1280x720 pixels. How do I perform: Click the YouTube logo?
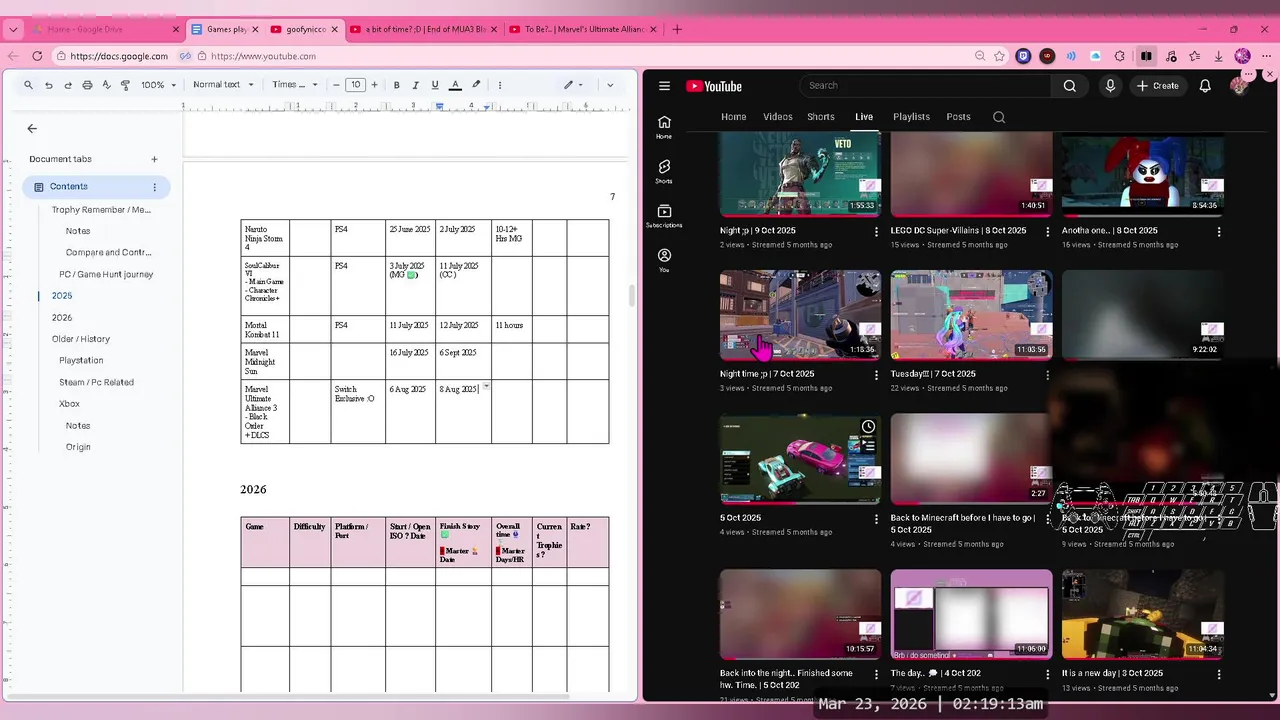point(714,86)
